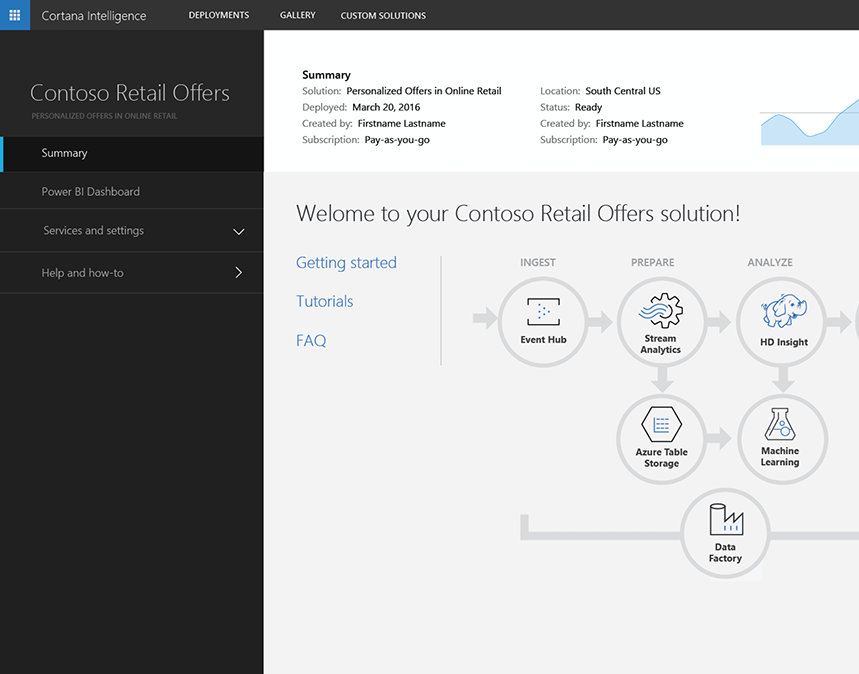Click the 'Ready' status value
Image resolution: width=859 pixels, height=674 pixels.
(x=588, y=107)
